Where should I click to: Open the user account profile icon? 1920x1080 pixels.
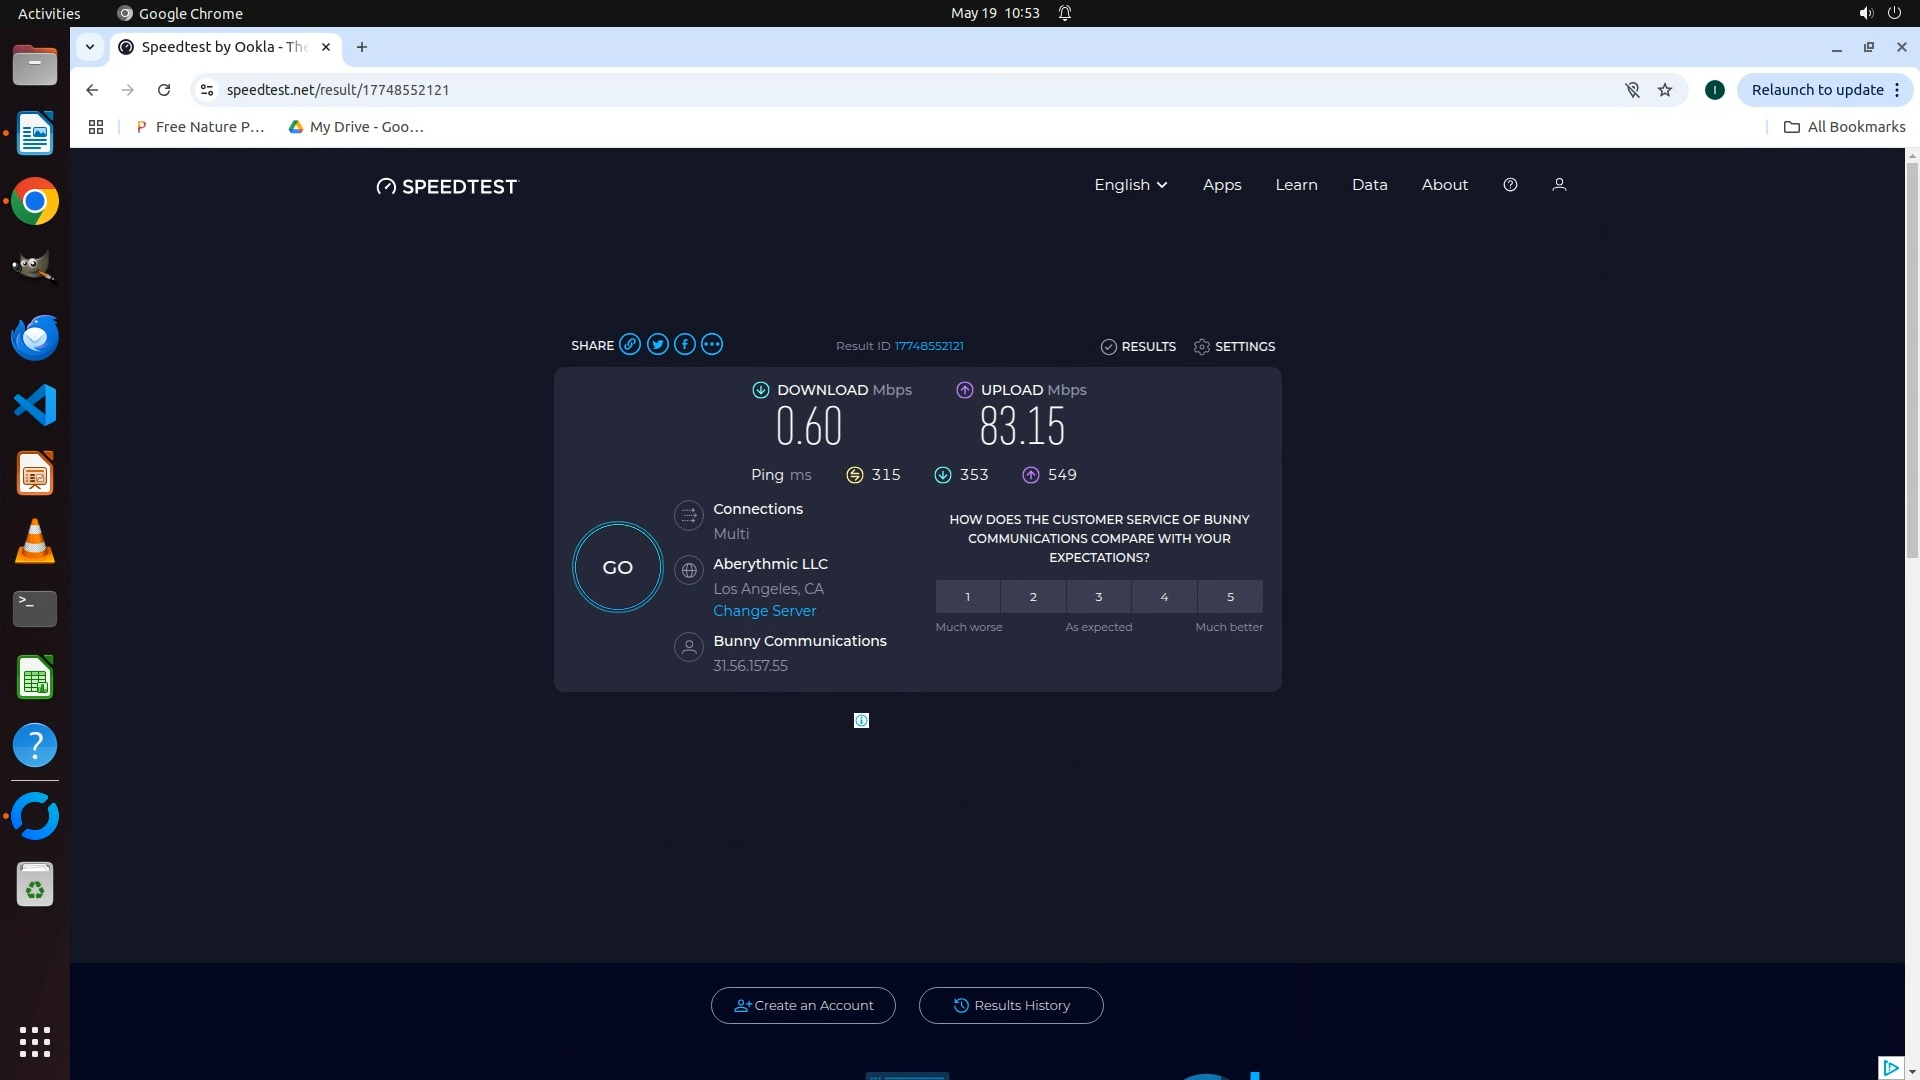(1559, 185)
